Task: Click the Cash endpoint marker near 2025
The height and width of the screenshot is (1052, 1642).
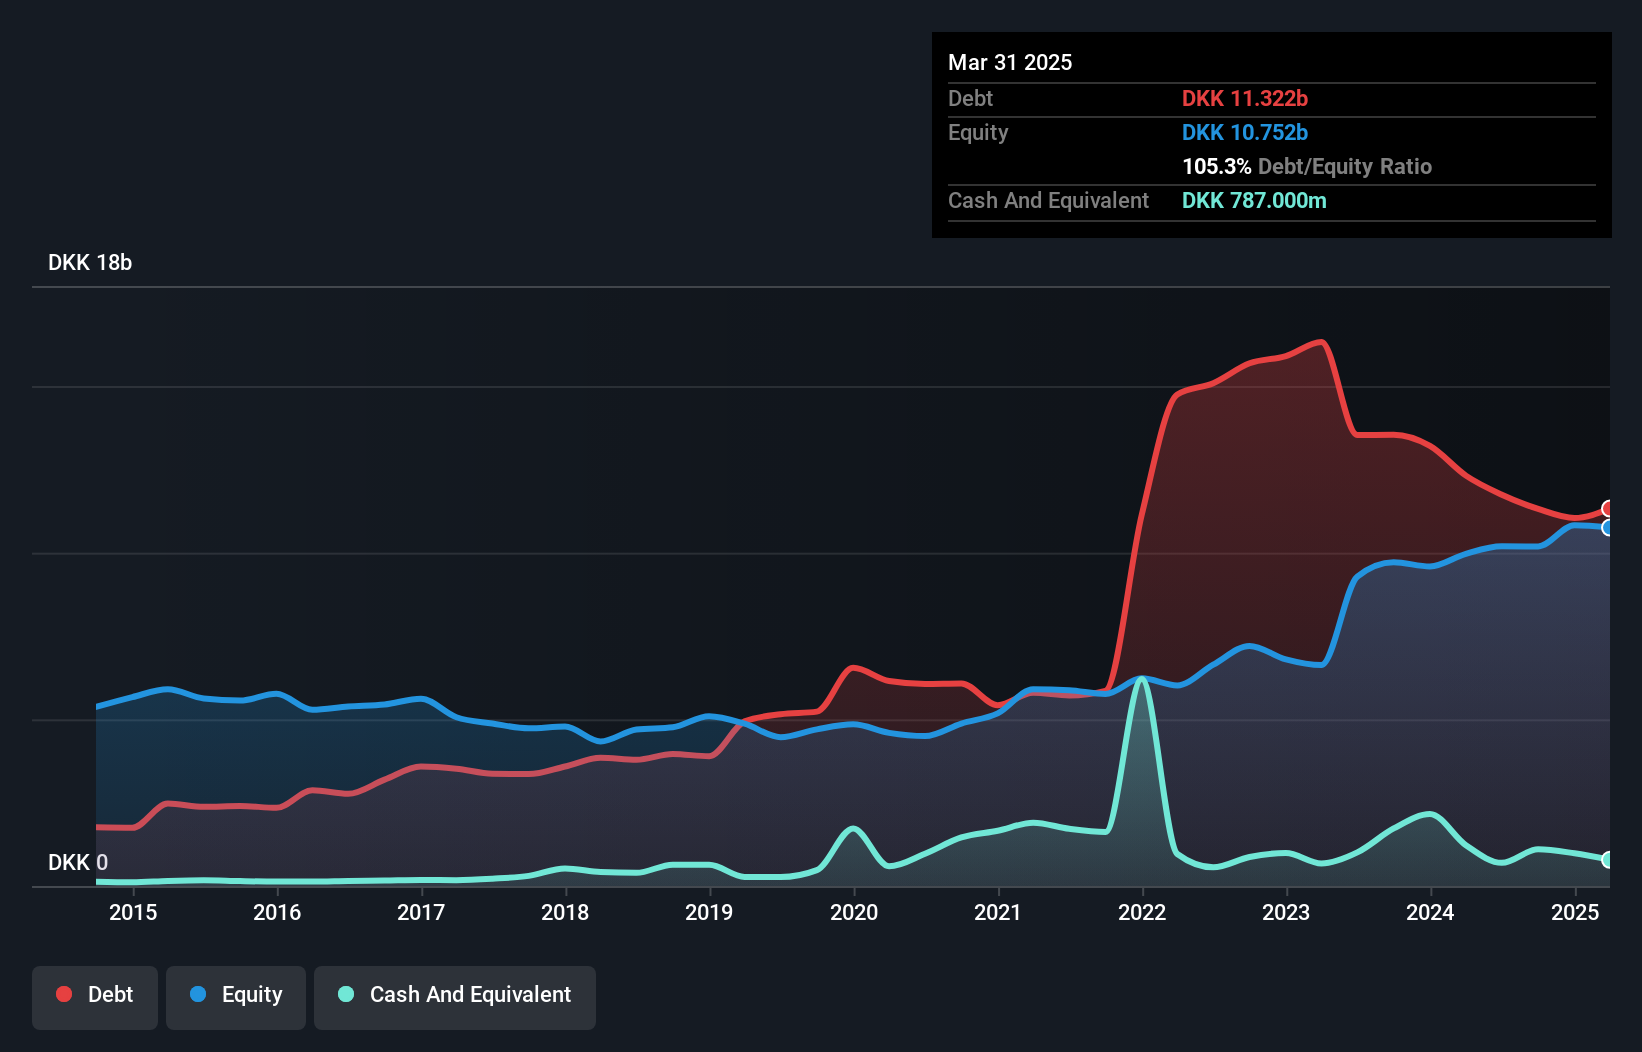Action: pyautogui.click(x=1607, y=860)
